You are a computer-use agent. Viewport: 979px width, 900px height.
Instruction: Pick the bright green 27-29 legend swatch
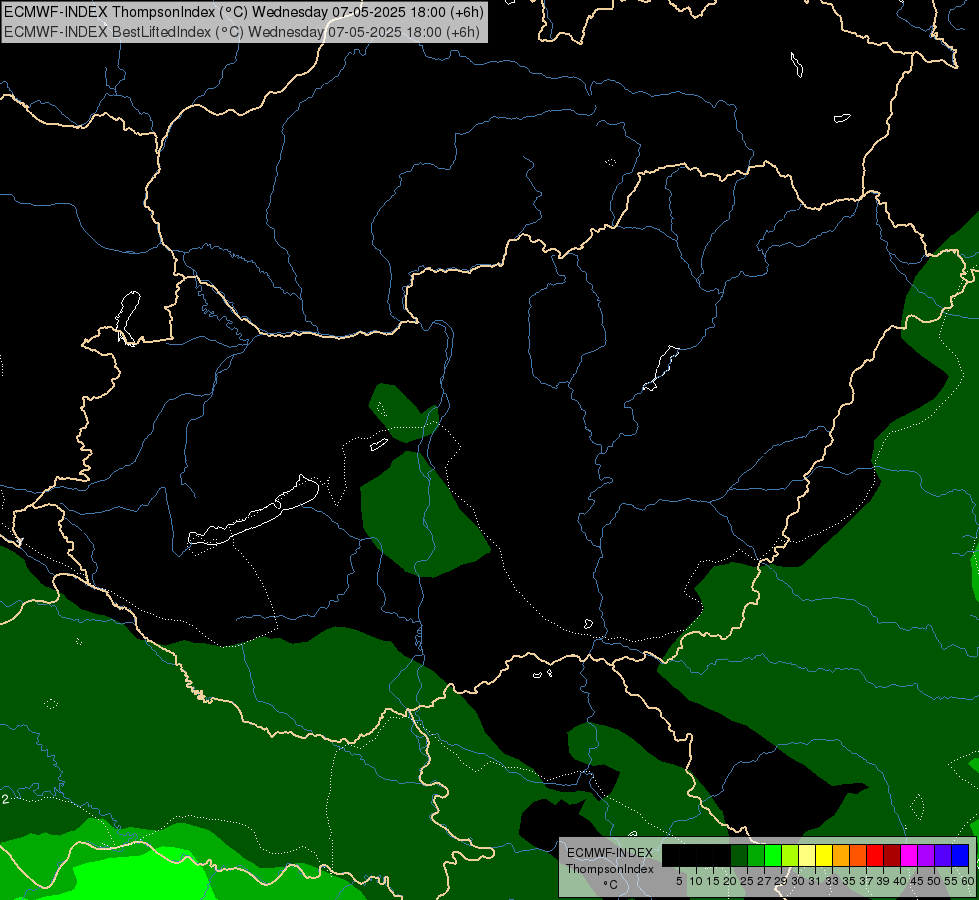click(773, 855)
